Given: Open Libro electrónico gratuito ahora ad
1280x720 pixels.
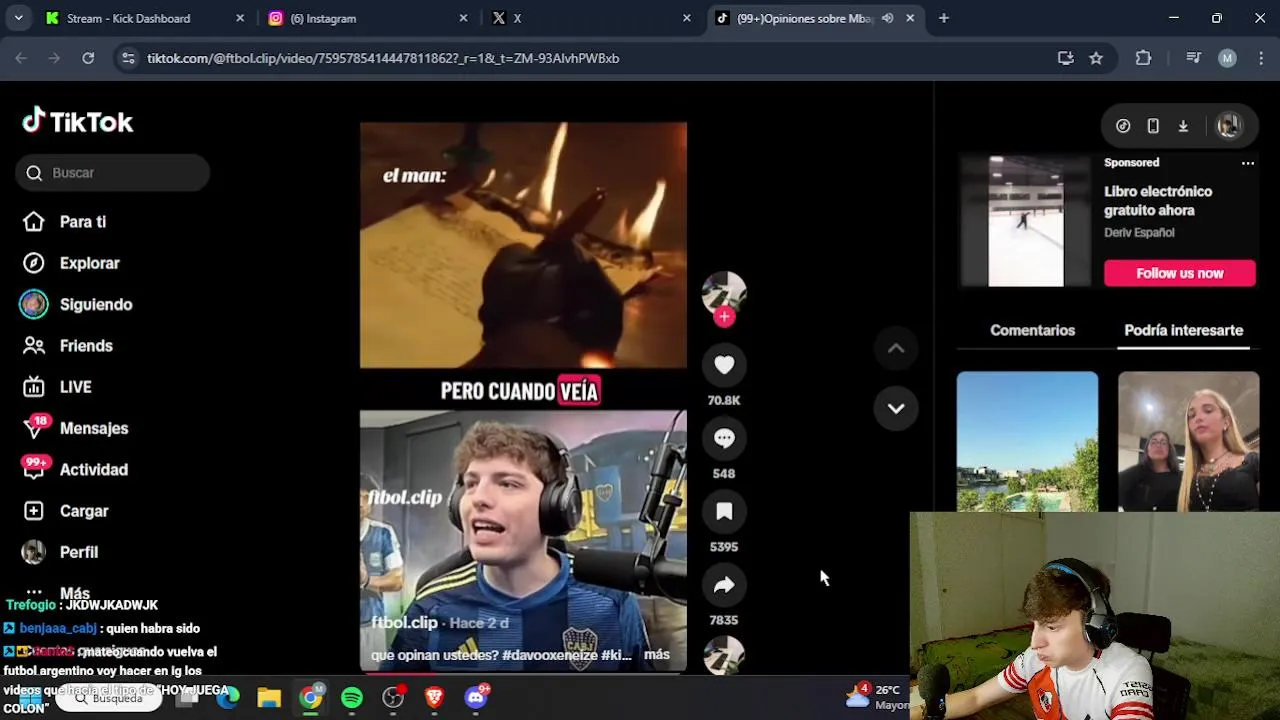Looking at the screenshot, I should point(1158,201).
